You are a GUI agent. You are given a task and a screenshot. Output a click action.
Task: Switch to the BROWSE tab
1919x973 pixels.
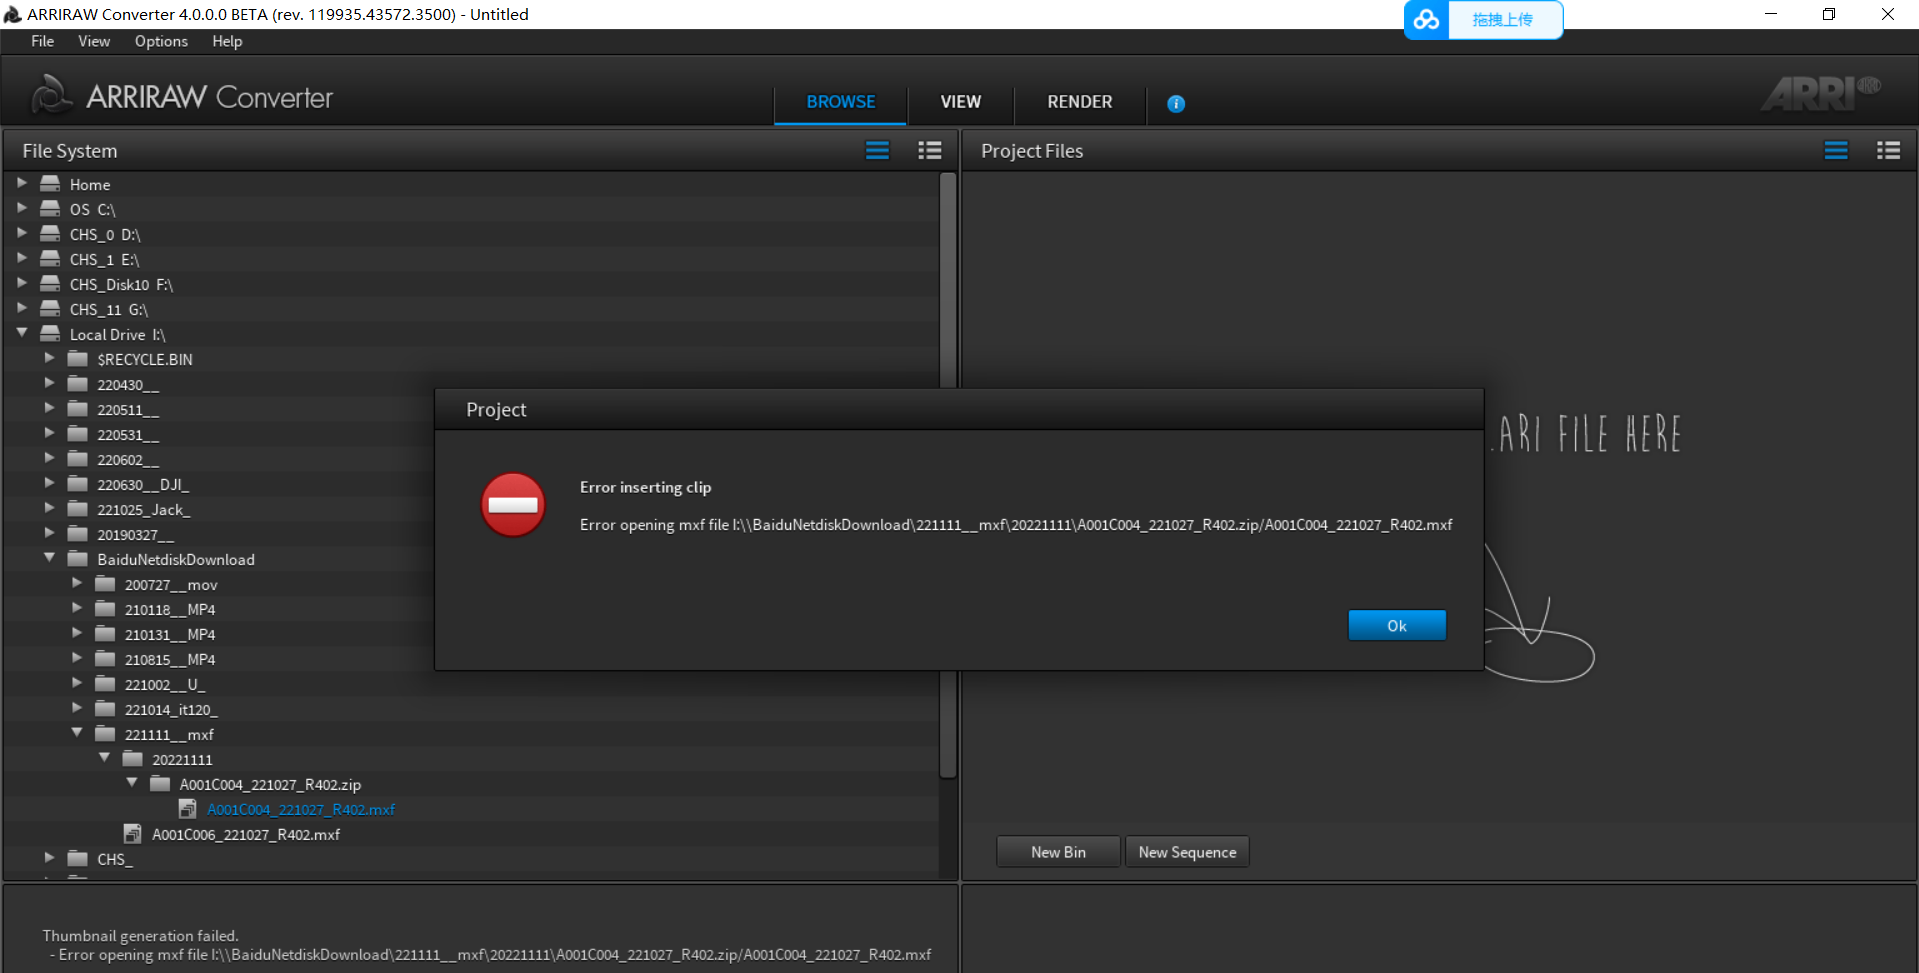pyautogui.click(x=840, y=102)
